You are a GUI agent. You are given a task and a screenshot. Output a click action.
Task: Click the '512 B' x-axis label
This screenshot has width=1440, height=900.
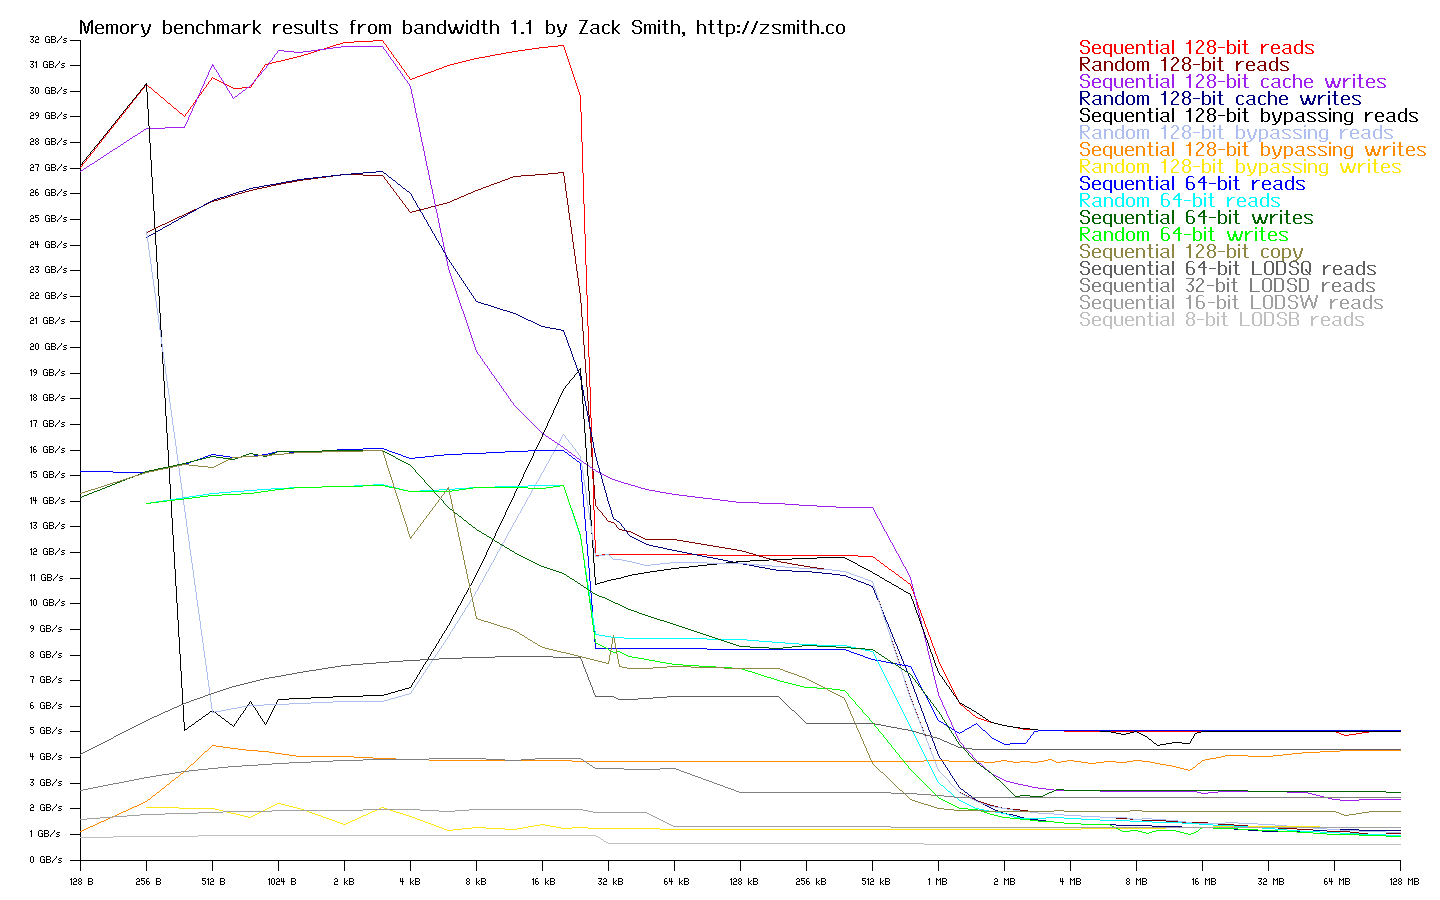click(x=213, y=882)
